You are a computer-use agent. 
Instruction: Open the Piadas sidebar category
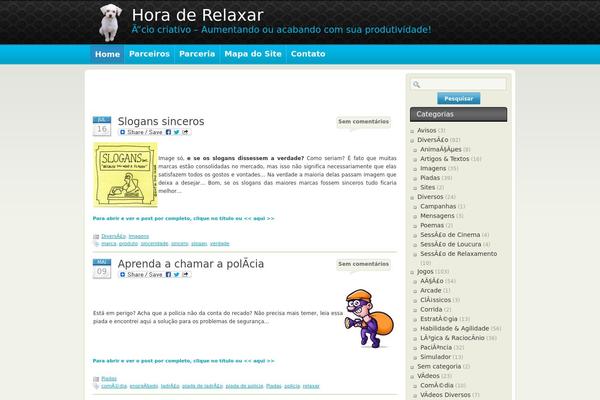[x=430, y=178]
